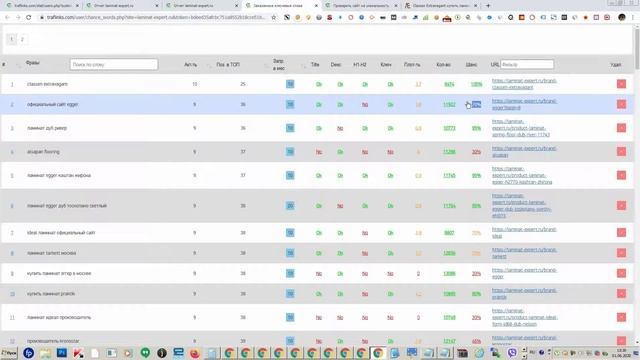This screenshot has width=640, height=360.
Task: Sort table by the # column arrow
Action: coord(18,65)
